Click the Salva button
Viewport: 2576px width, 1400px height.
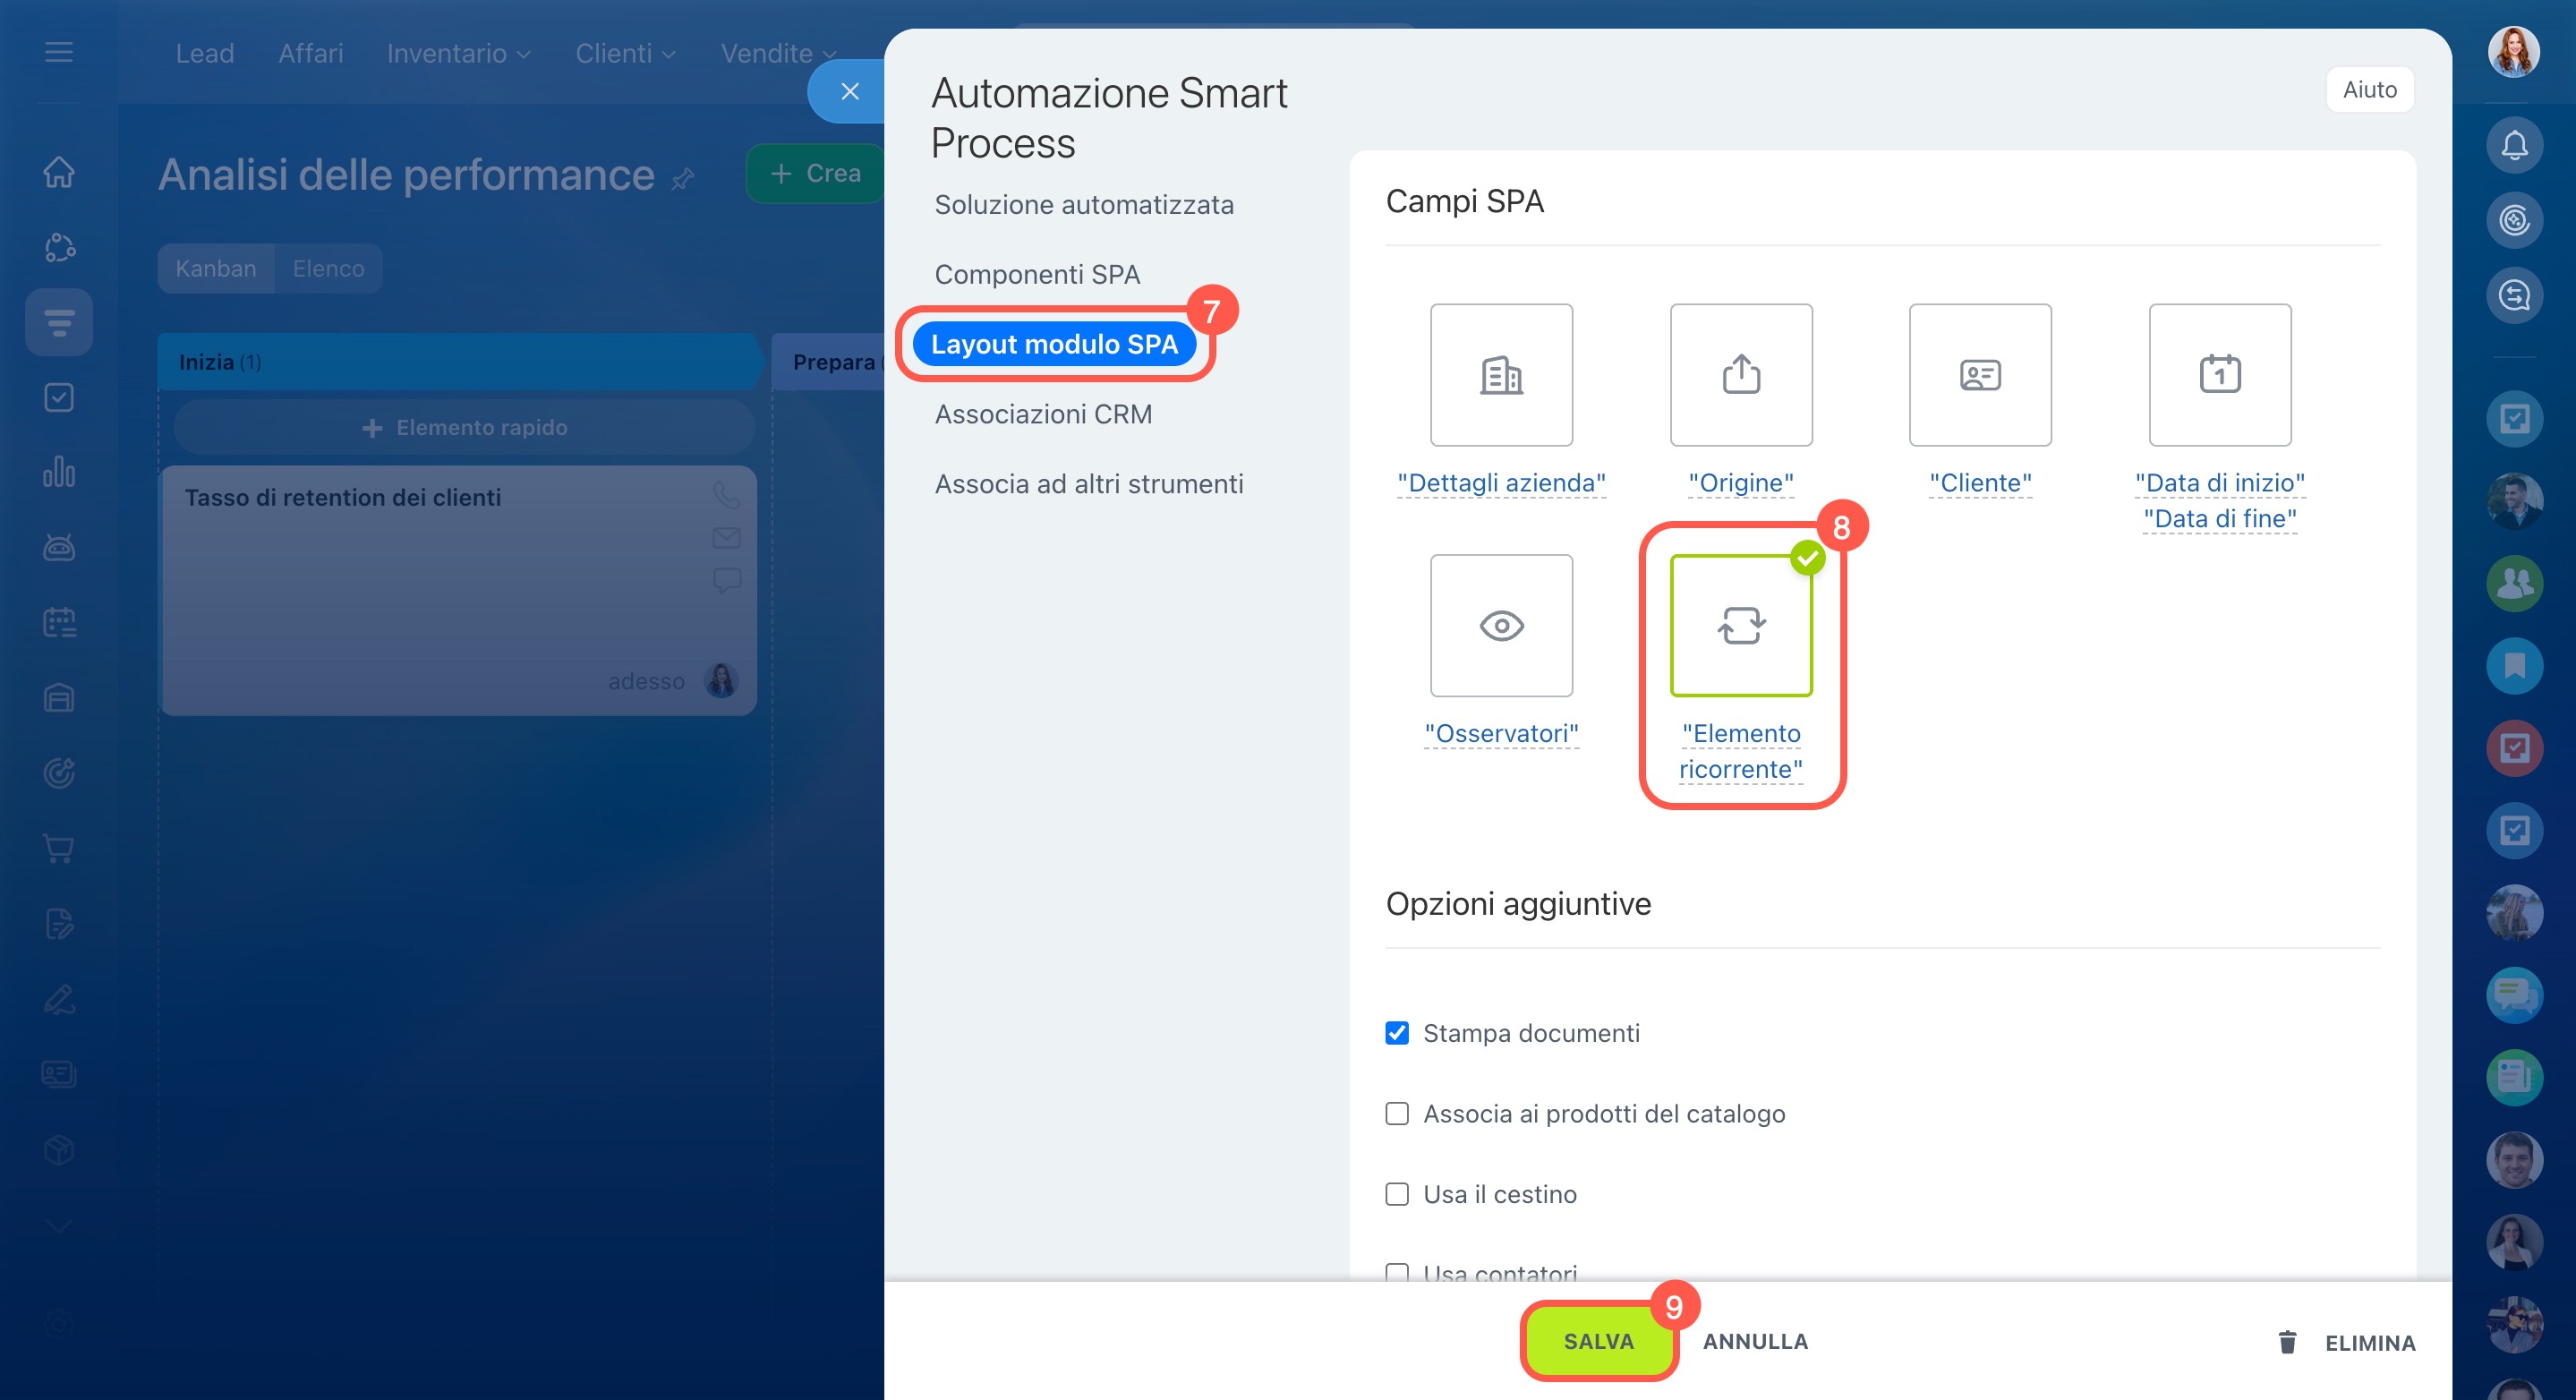1598,1342
